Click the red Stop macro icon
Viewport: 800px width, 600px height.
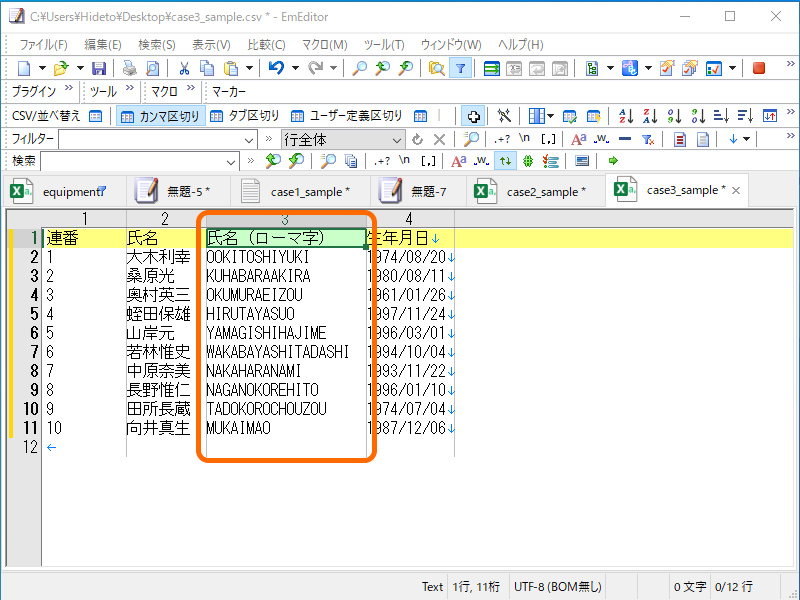coord(759,68)
